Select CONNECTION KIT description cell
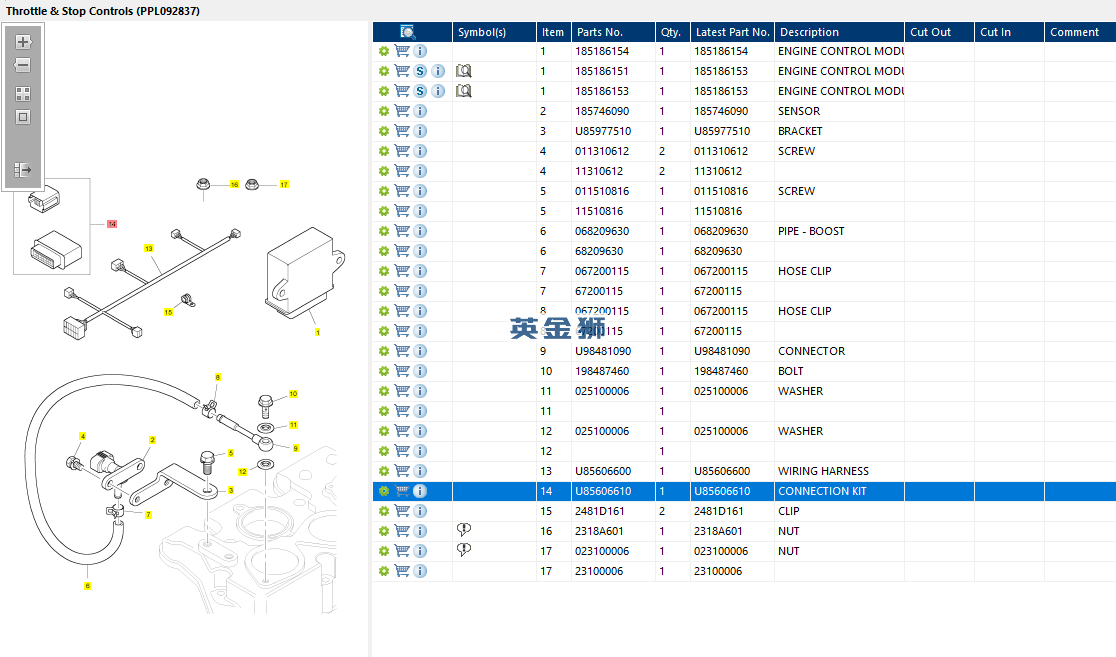 coord(839,491)
